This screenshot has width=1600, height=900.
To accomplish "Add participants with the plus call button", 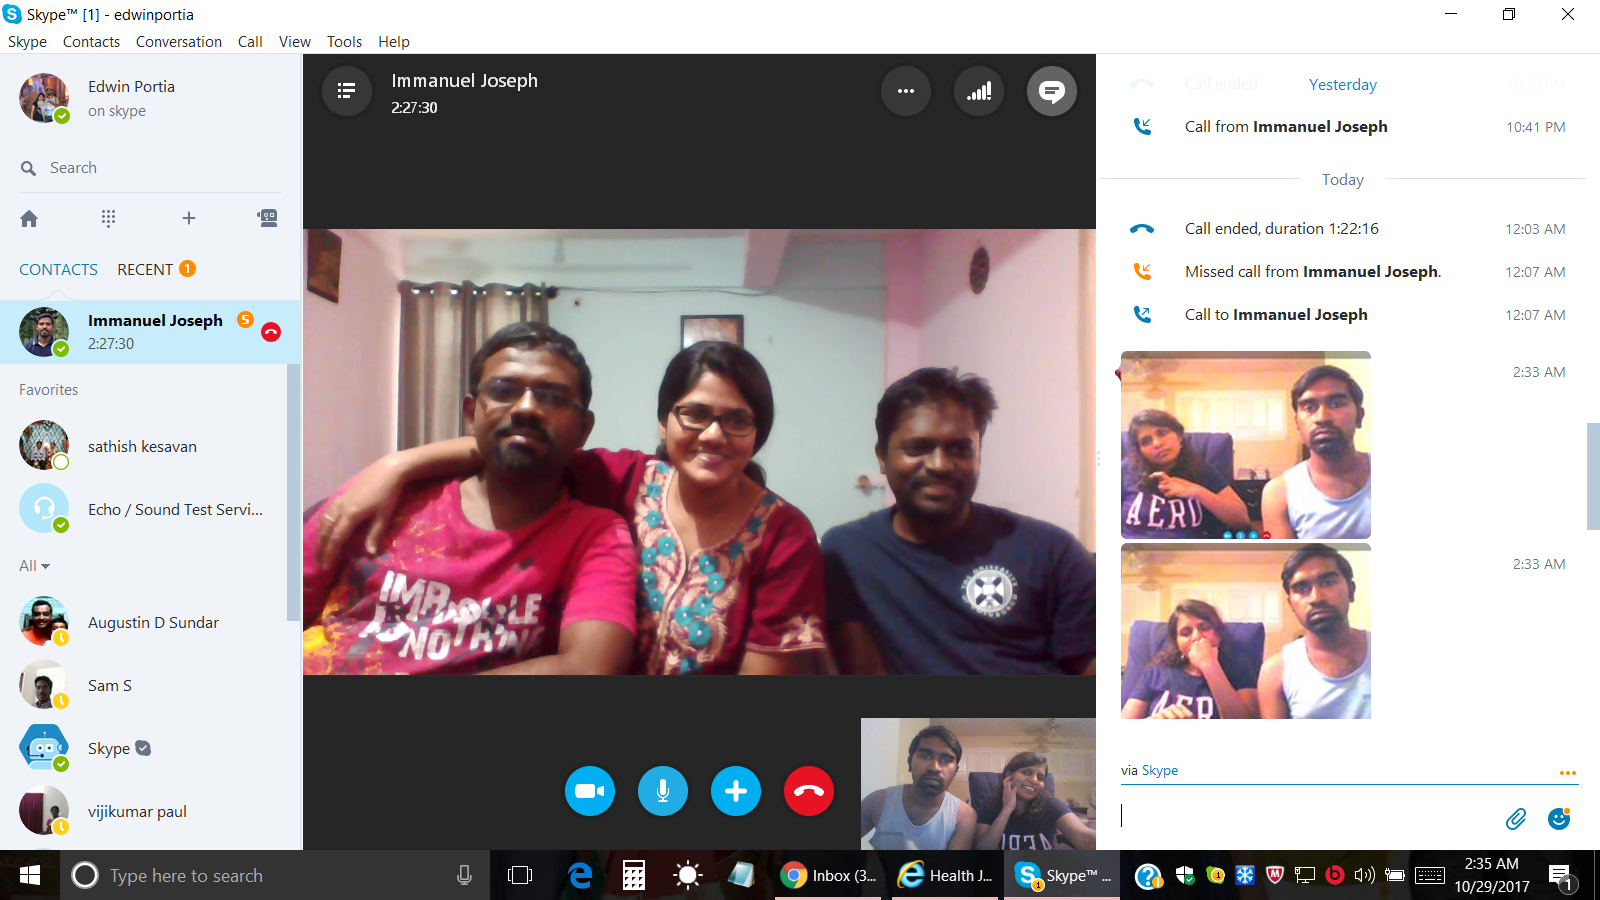I will point(736,791).
